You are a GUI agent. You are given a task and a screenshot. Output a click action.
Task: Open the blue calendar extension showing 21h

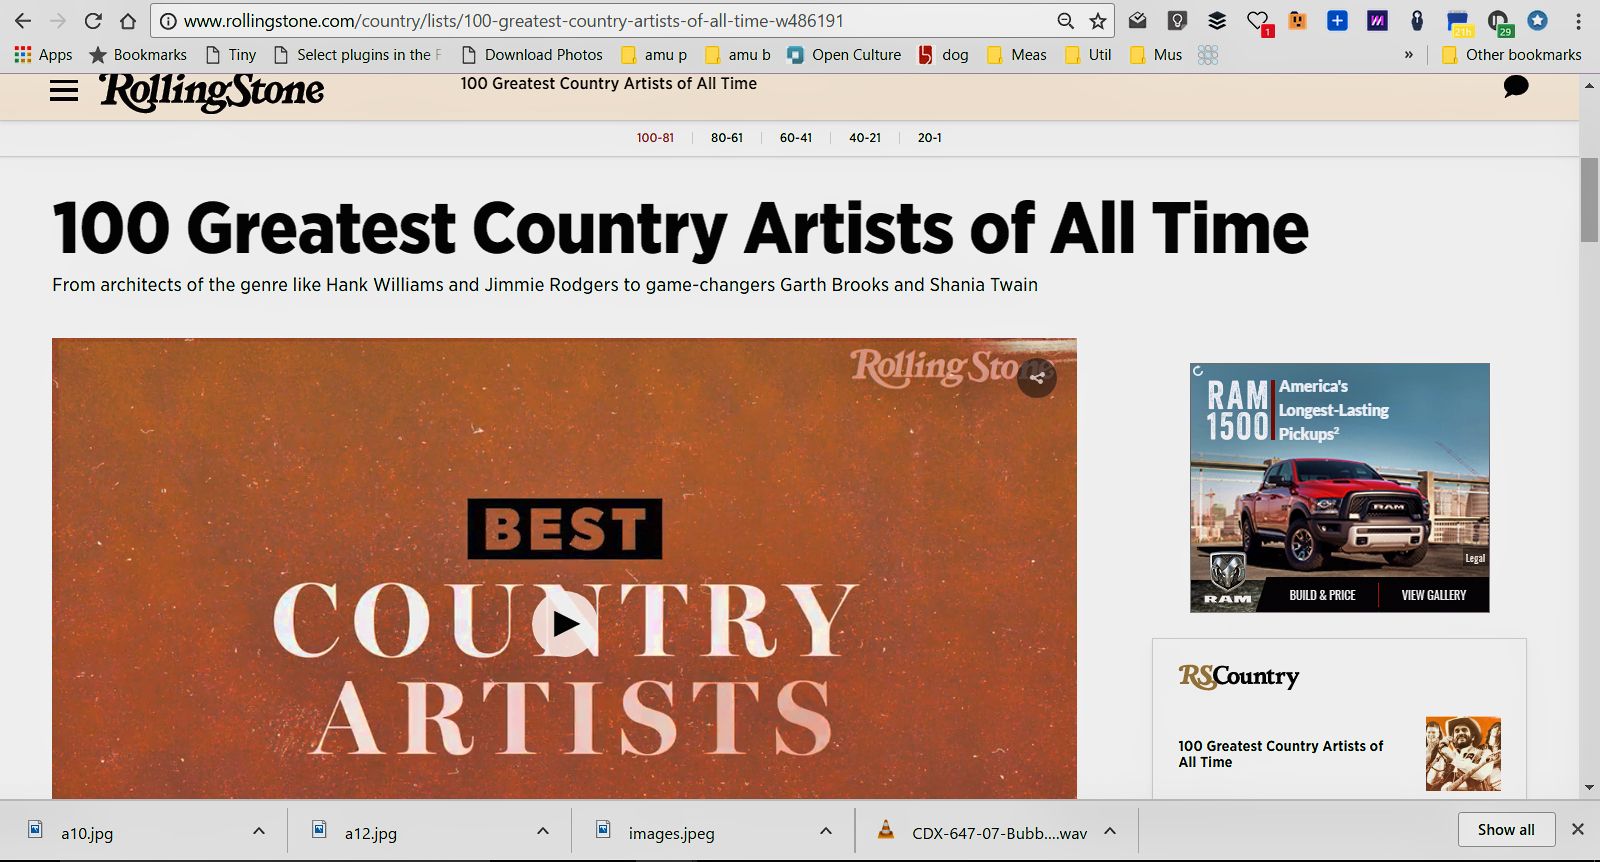click(1458, 22)
